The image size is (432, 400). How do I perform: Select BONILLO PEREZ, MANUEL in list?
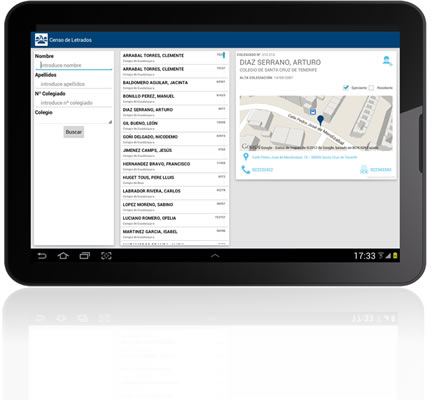[174, 98]
